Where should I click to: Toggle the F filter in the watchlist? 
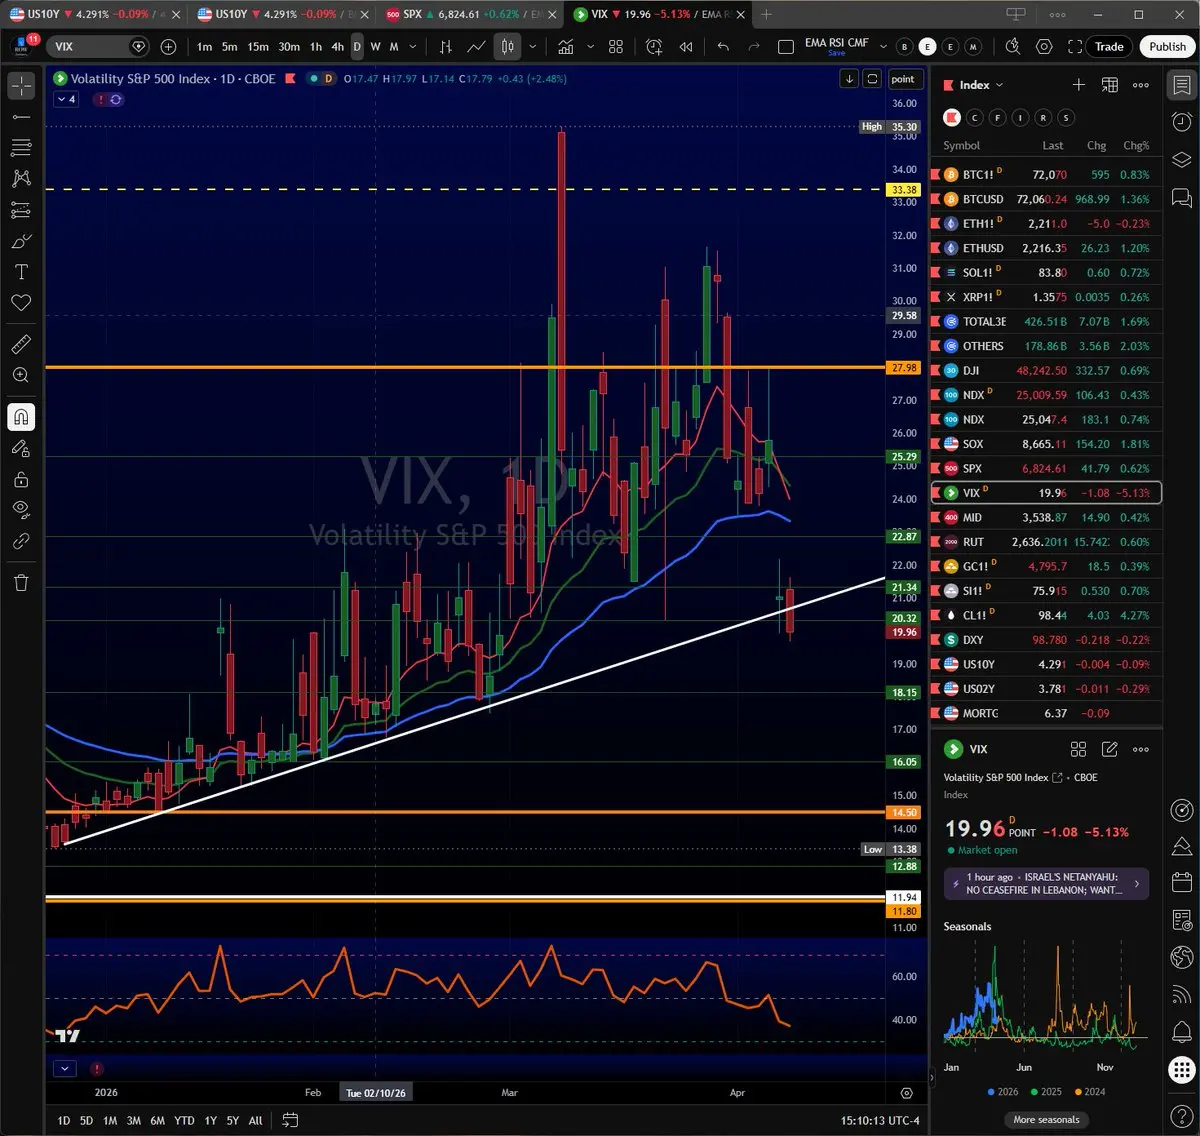997,118
